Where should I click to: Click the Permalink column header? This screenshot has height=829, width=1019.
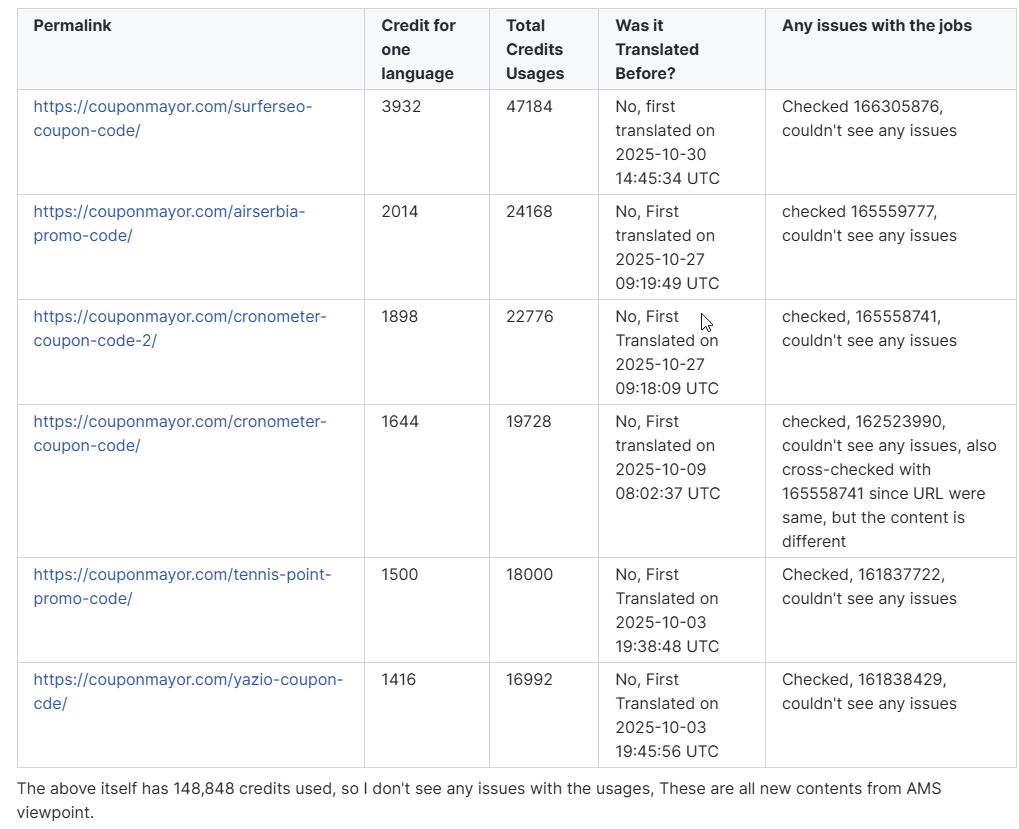(x=72, y=26)
